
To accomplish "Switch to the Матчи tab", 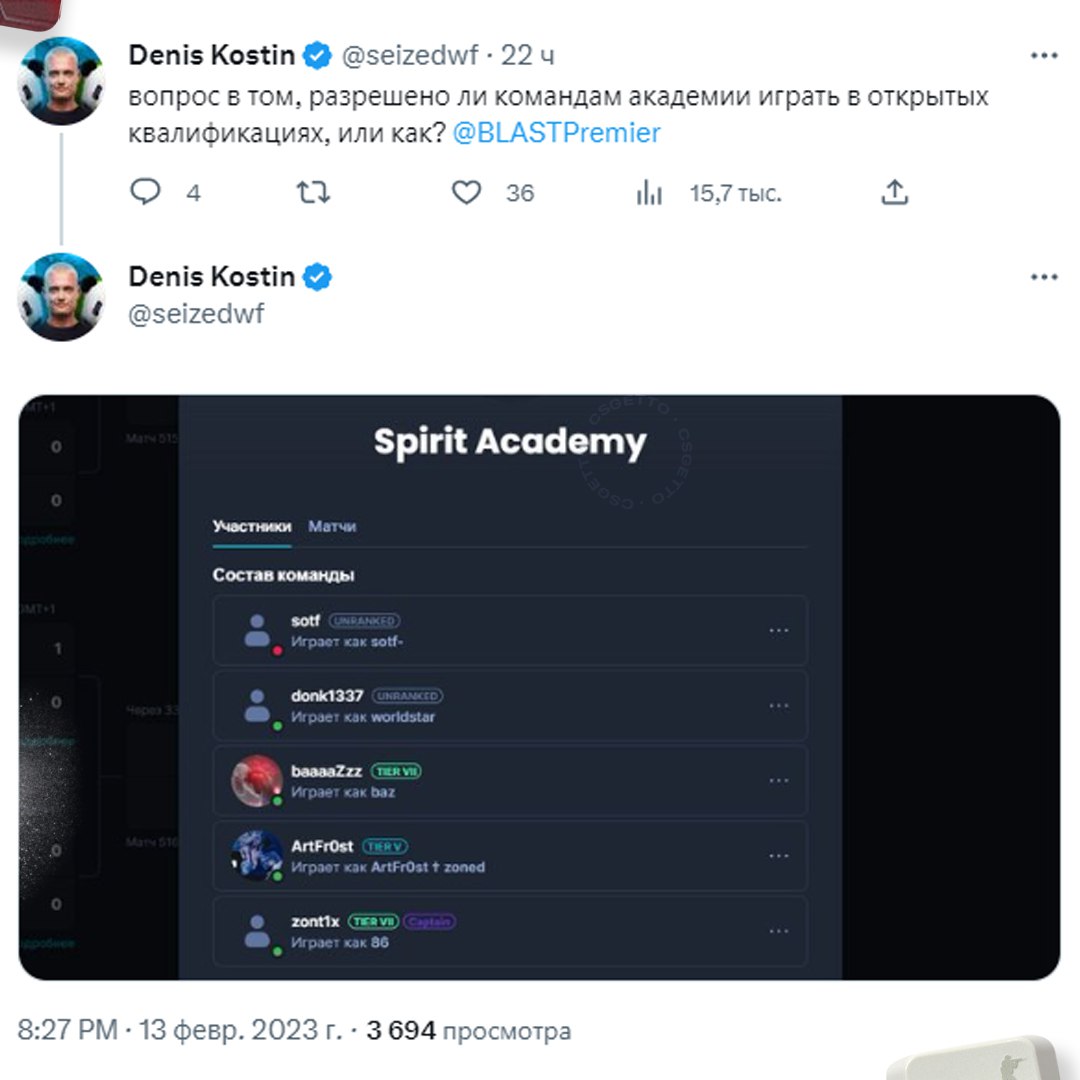I will click(x=332, y=526).
